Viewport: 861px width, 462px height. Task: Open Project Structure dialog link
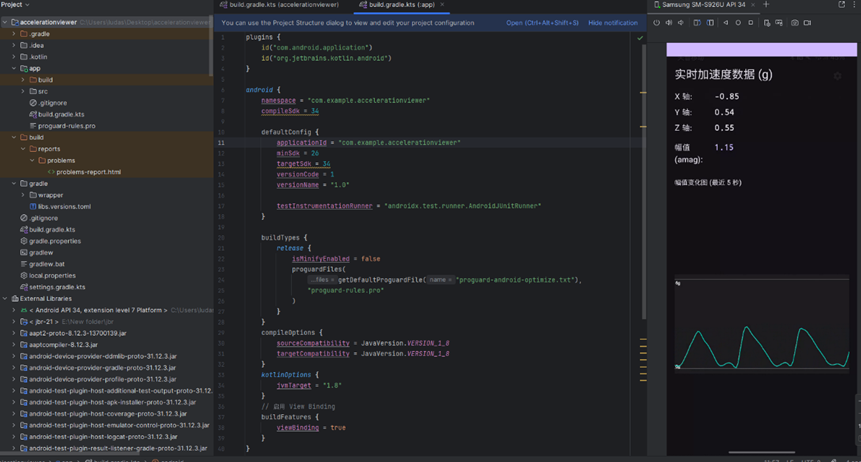tap(542, 23)
